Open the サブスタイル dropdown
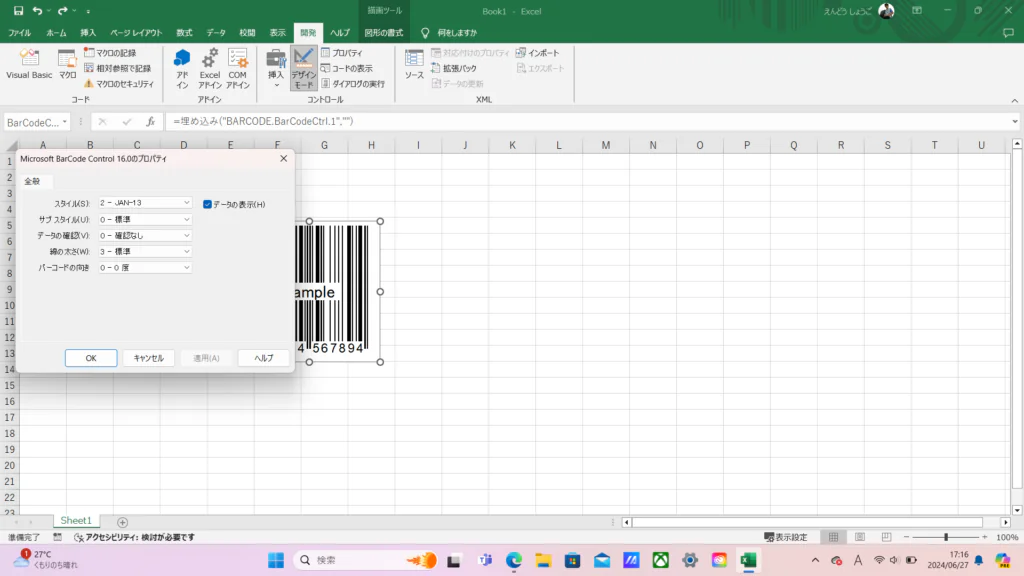 click(x=145, y=219)
